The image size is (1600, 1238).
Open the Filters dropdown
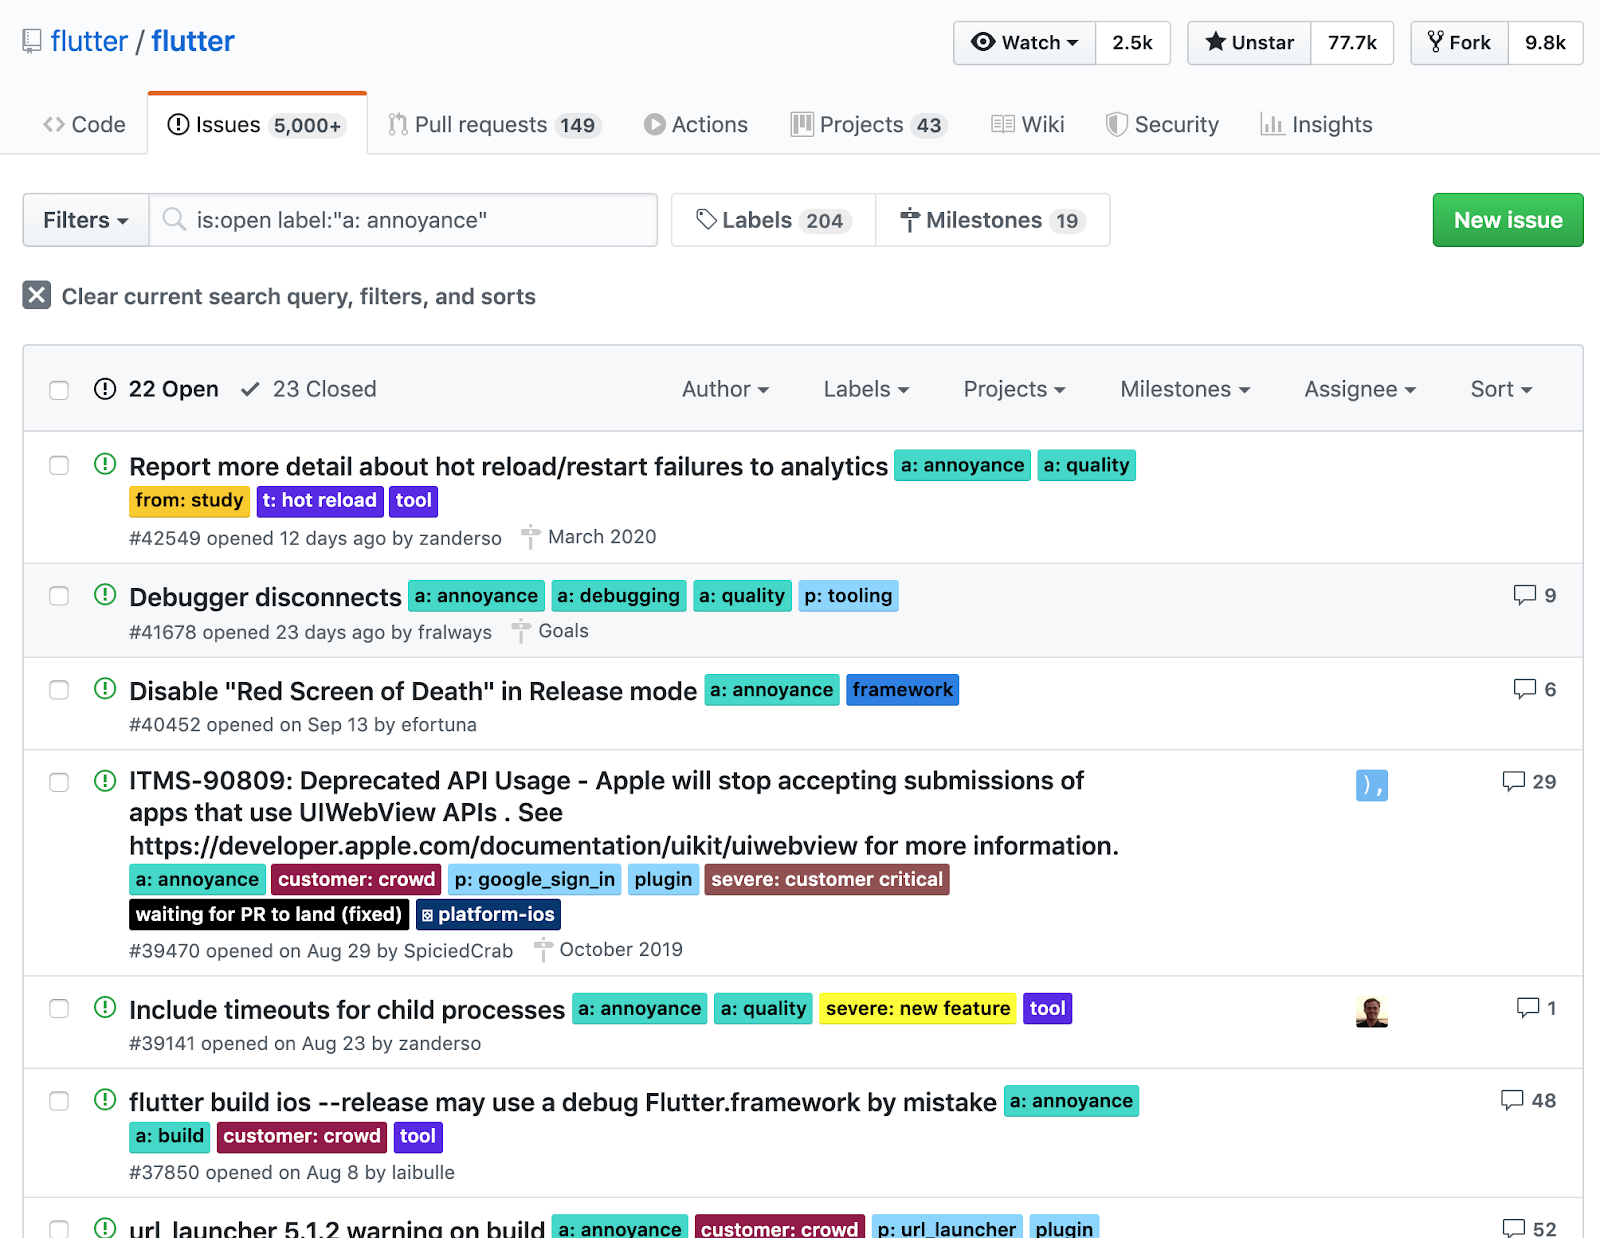tap(86, 220)
